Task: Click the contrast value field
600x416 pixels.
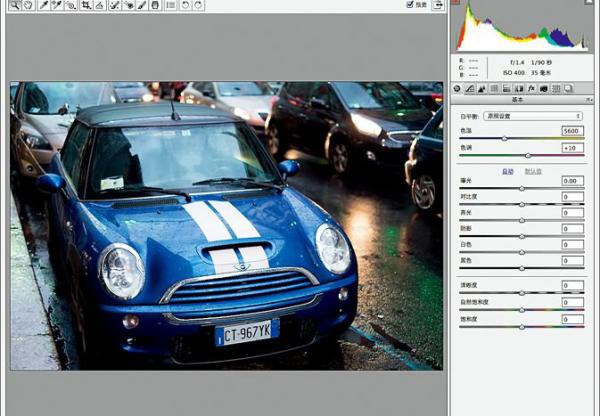Action: pyautogui.click(x=572, y=197)
